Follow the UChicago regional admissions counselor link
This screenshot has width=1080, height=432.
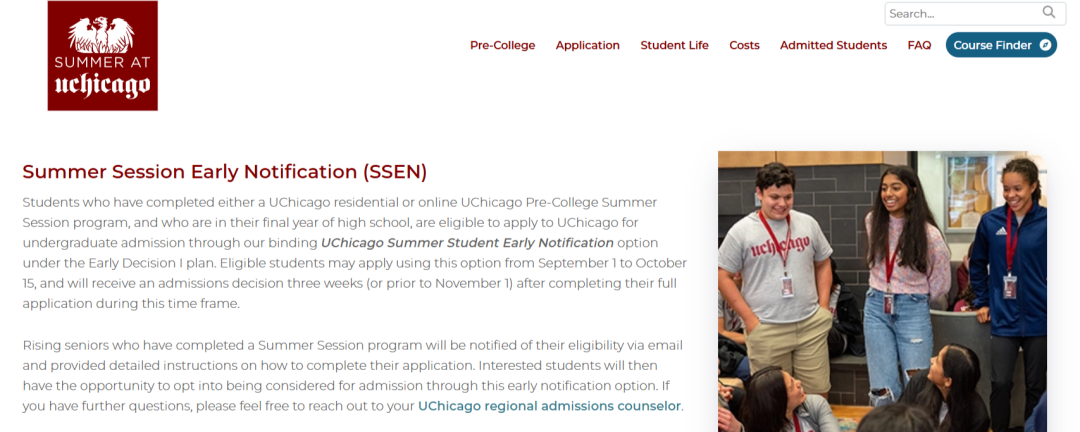point(549,406)
